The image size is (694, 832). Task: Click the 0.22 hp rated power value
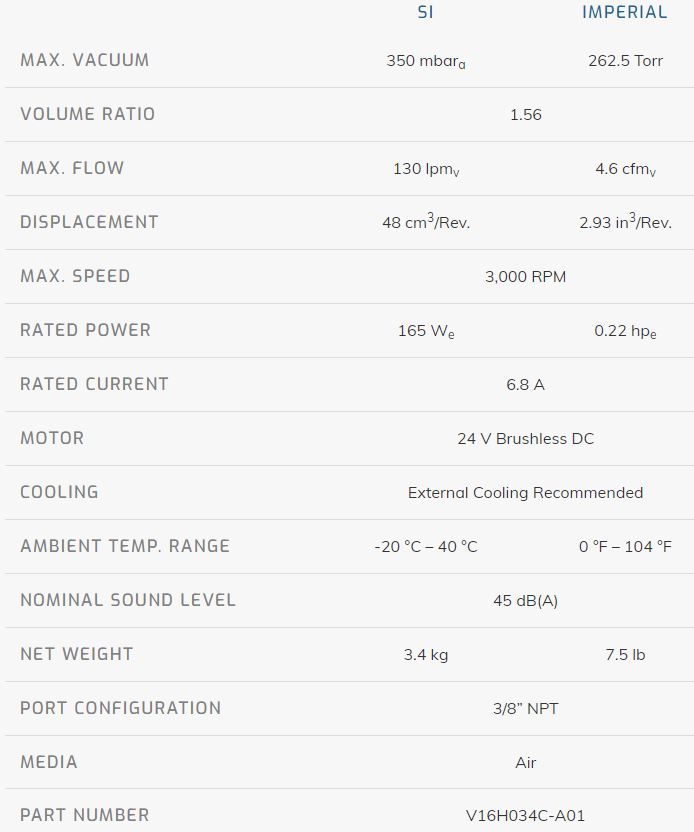[625, 331]
